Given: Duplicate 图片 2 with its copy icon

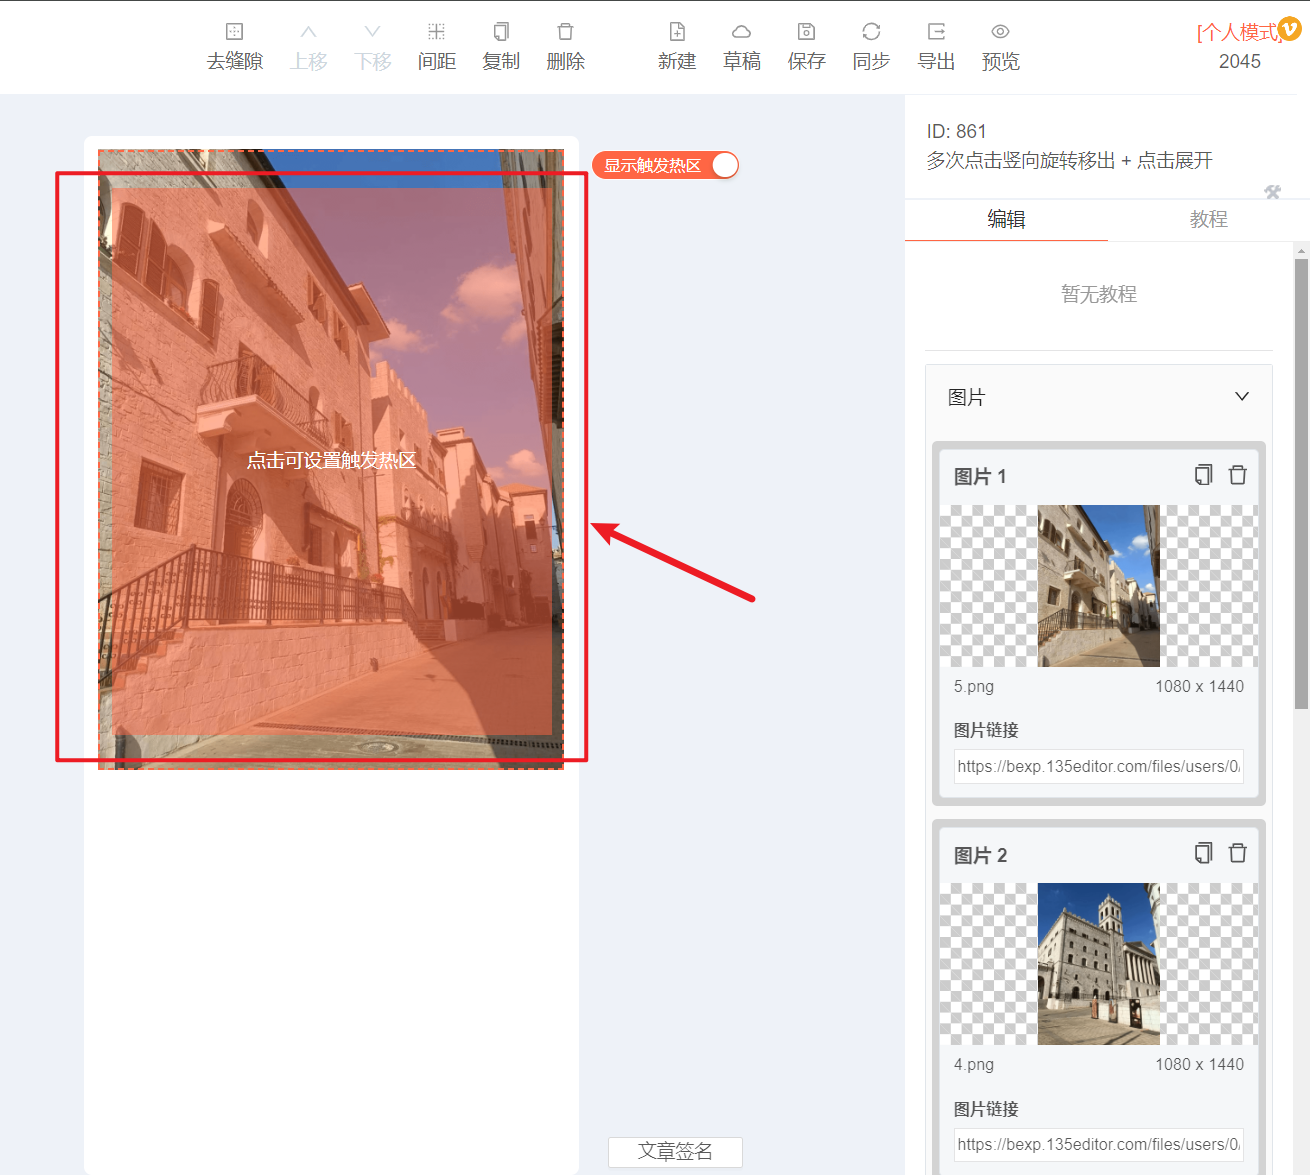Looking at the screenshot, I should click(1204, 853).
